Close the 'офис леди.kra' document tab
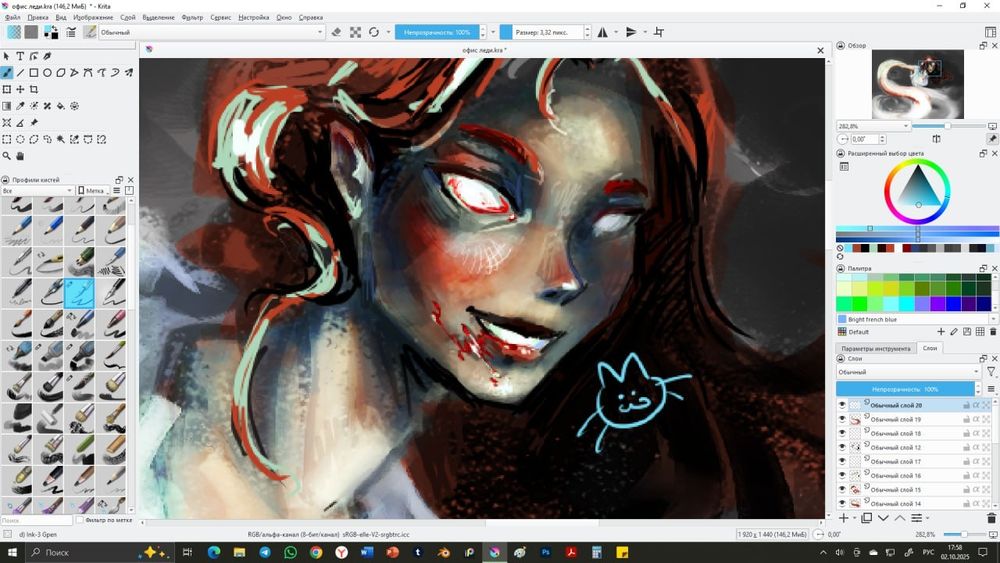This screenshot has height=563, width=1000. pyautogui.click(x=820, y=50)
